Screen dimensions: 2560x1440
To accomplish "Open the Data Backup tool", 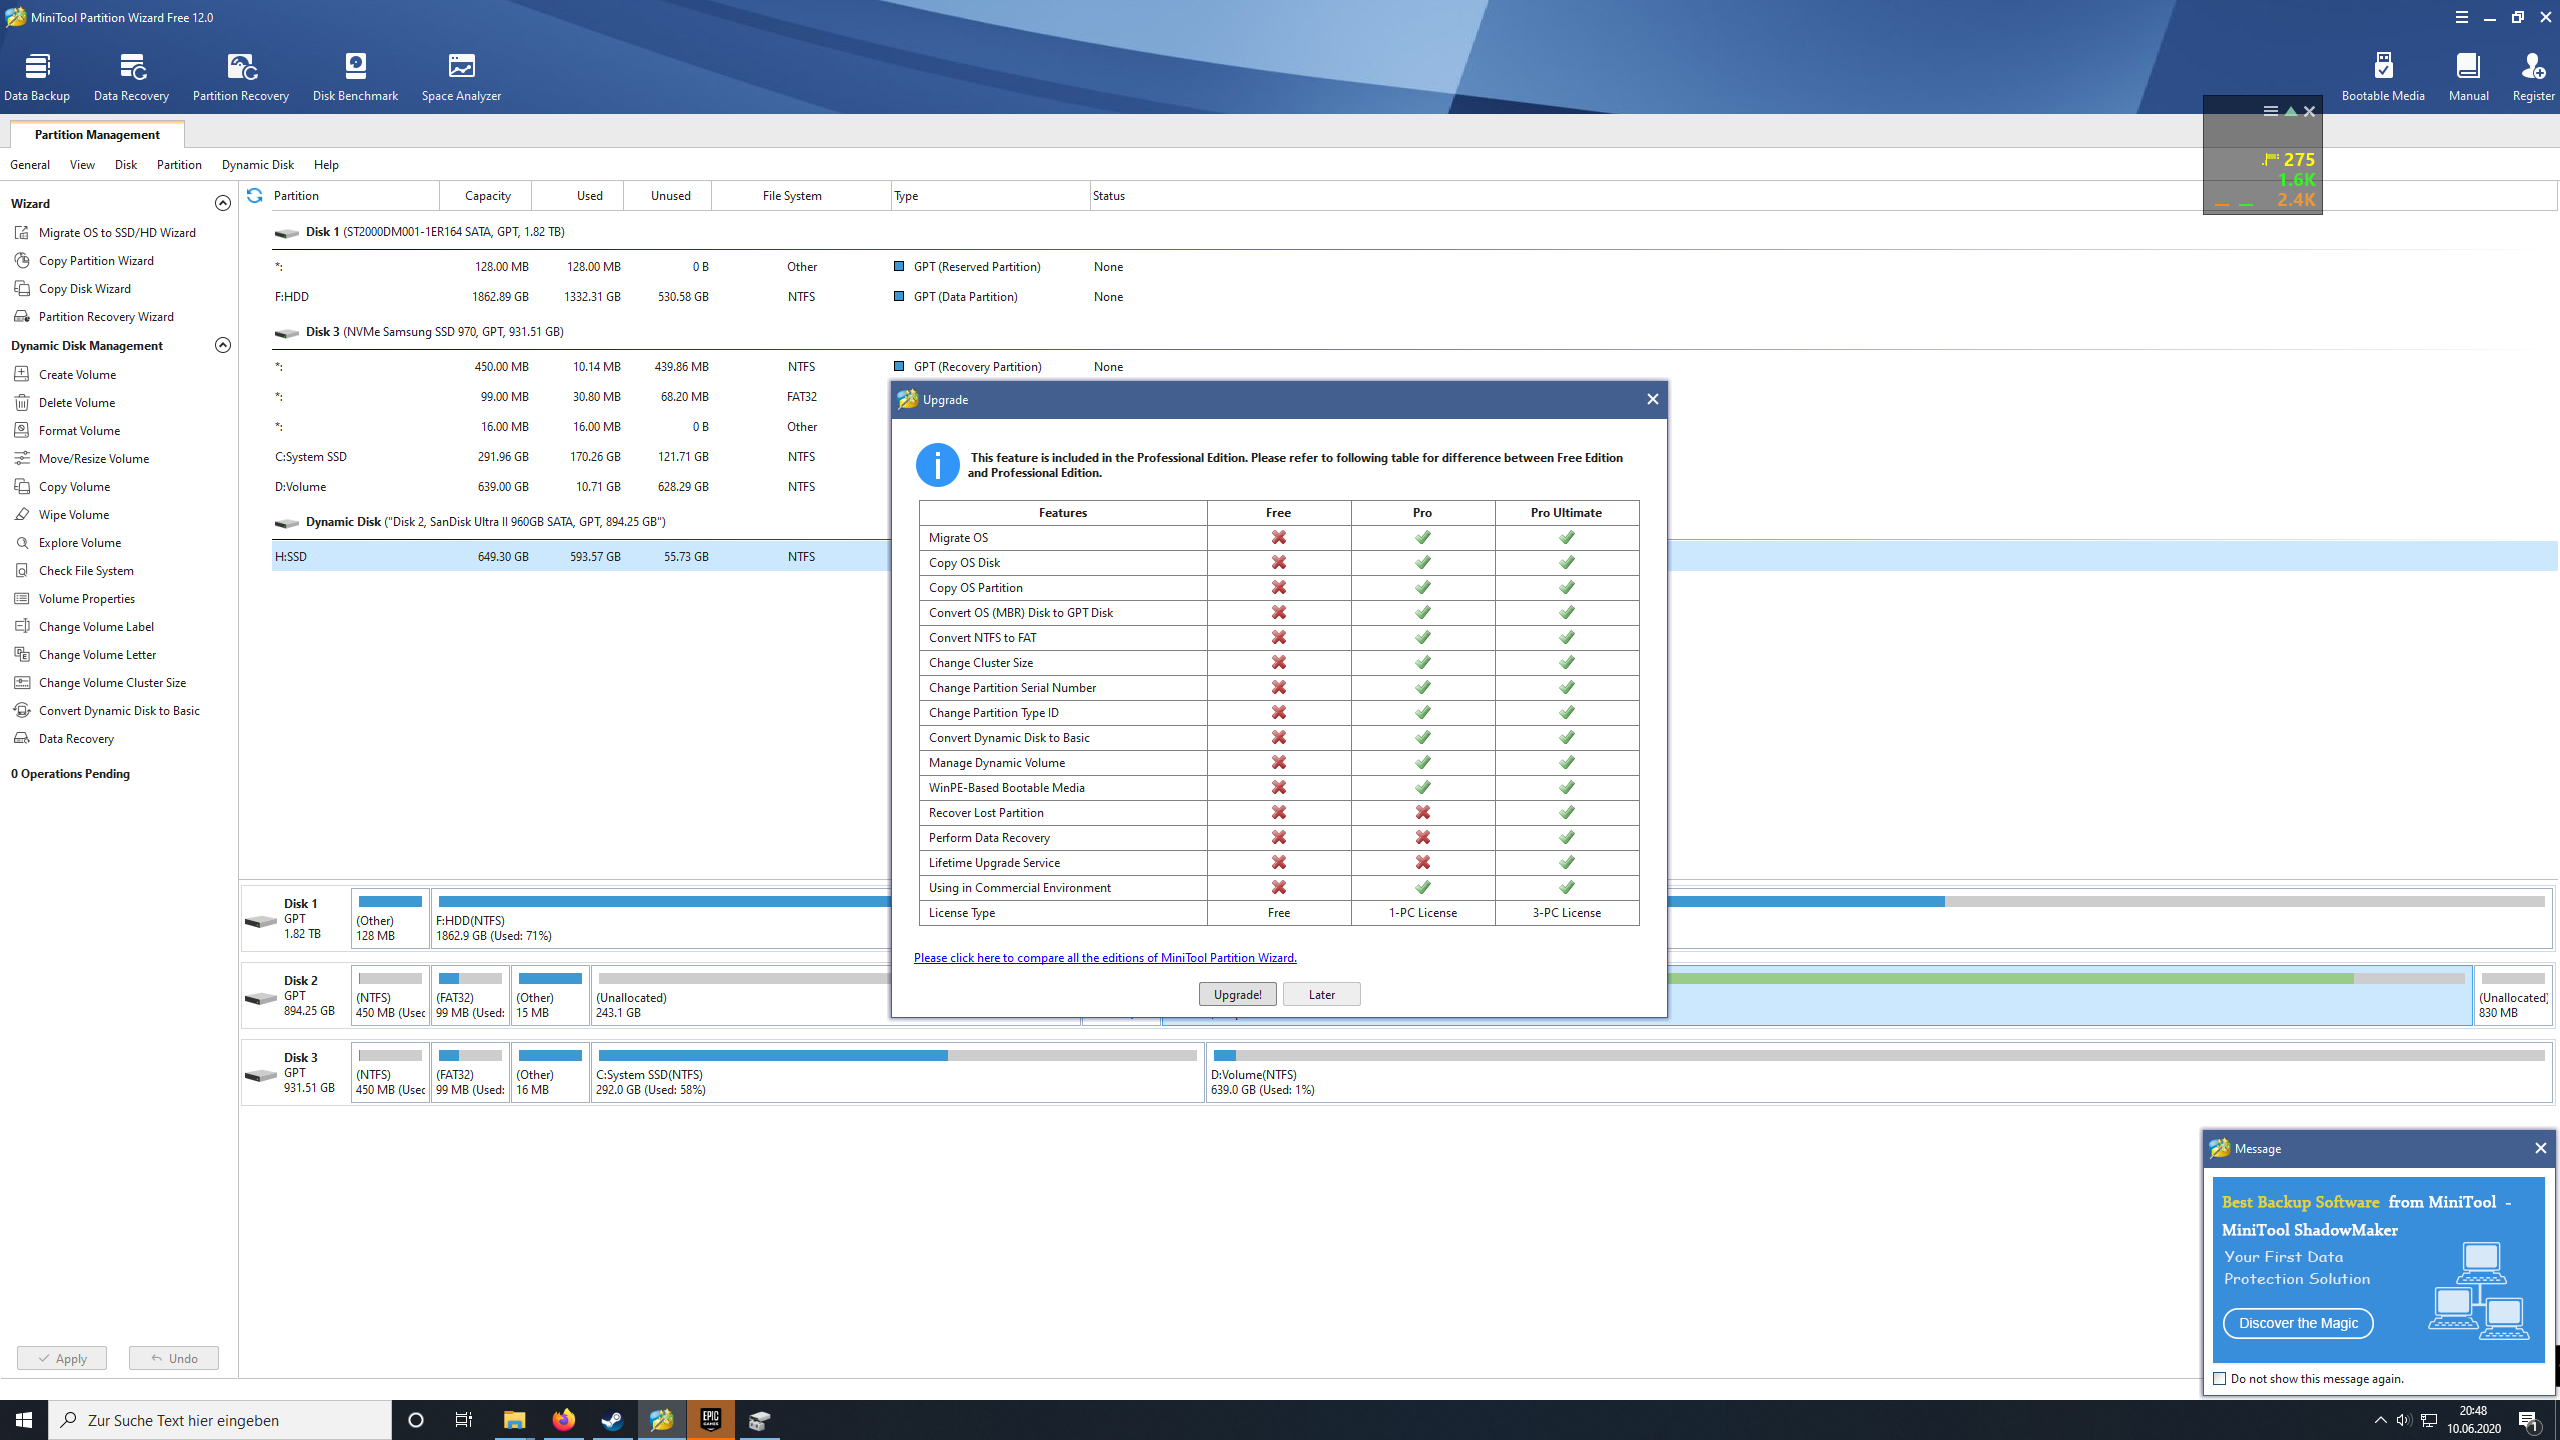I will 37,77.
